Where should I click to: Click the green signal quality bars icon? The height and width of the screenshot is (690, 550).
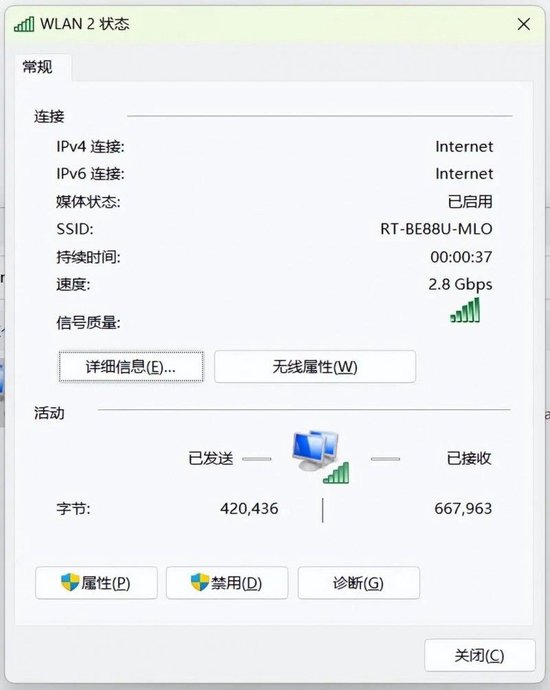[x=465, y=310]
